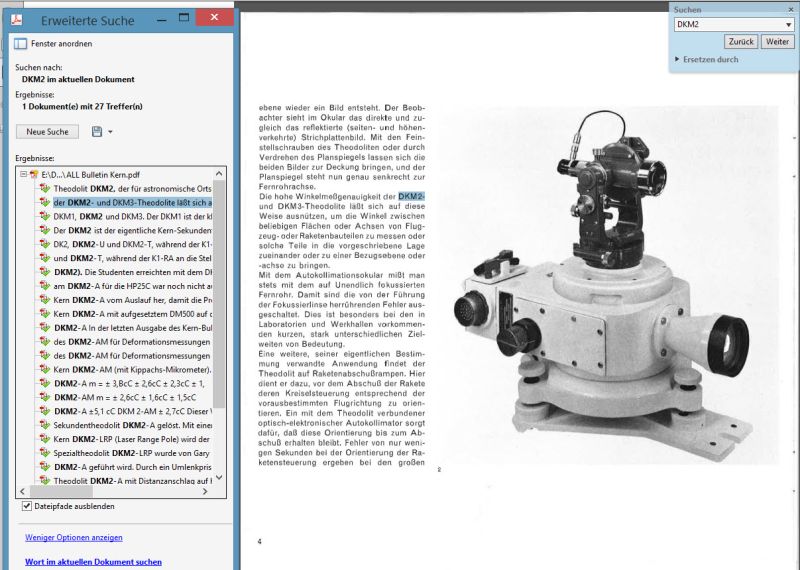
Task: Click the Neue Suche button
Action: [x=47, y=132]
